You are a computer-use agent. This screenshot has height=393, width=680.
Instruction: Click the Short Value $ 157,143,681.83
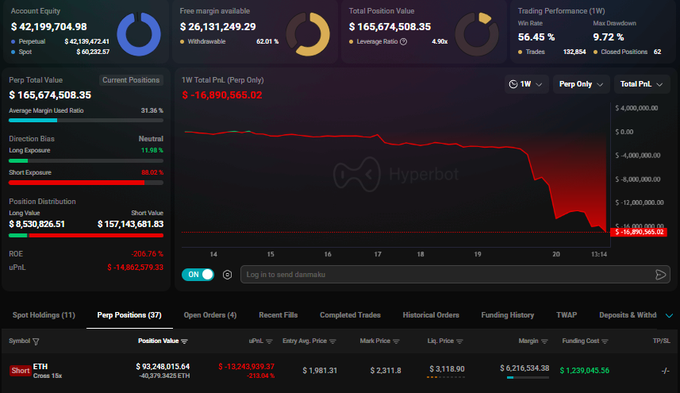pos(131,224)
